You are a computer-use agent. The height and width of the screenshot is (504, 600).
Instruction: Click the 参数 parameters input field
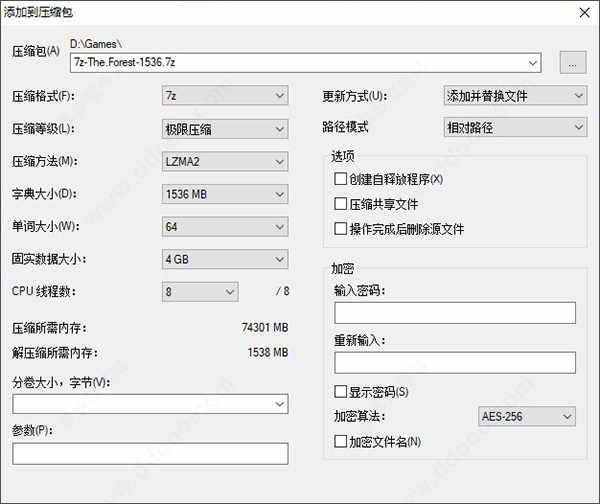150,454
